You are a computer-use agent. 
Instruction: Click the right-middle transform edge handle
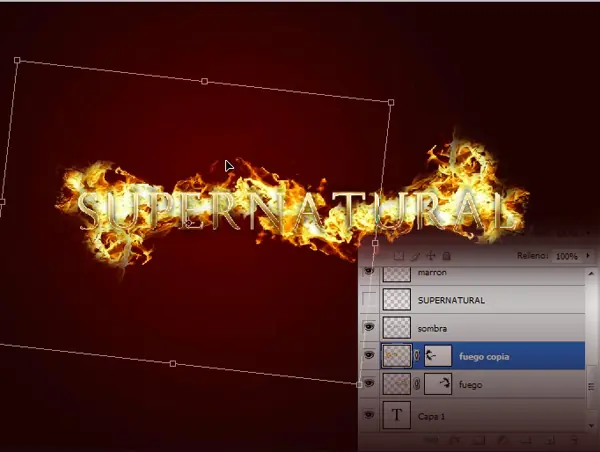click(x=375, y=243)
